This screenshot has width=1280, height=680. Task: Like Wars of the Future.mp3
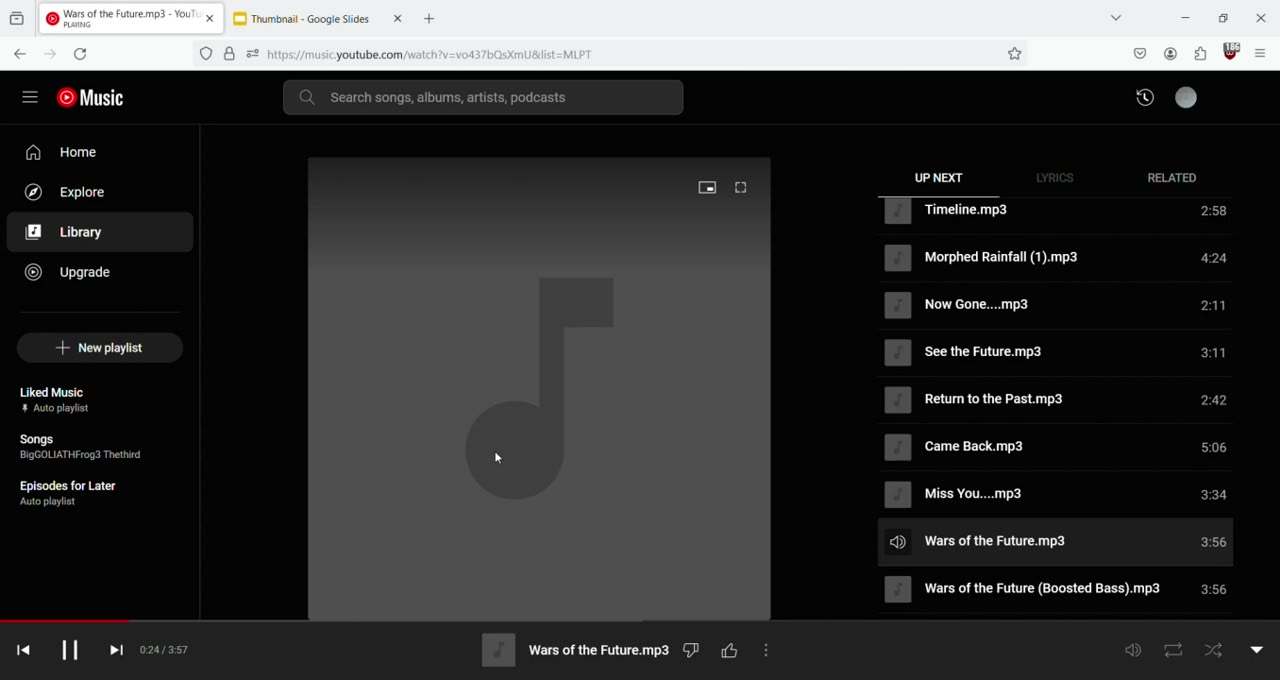[x=730, y=651]
